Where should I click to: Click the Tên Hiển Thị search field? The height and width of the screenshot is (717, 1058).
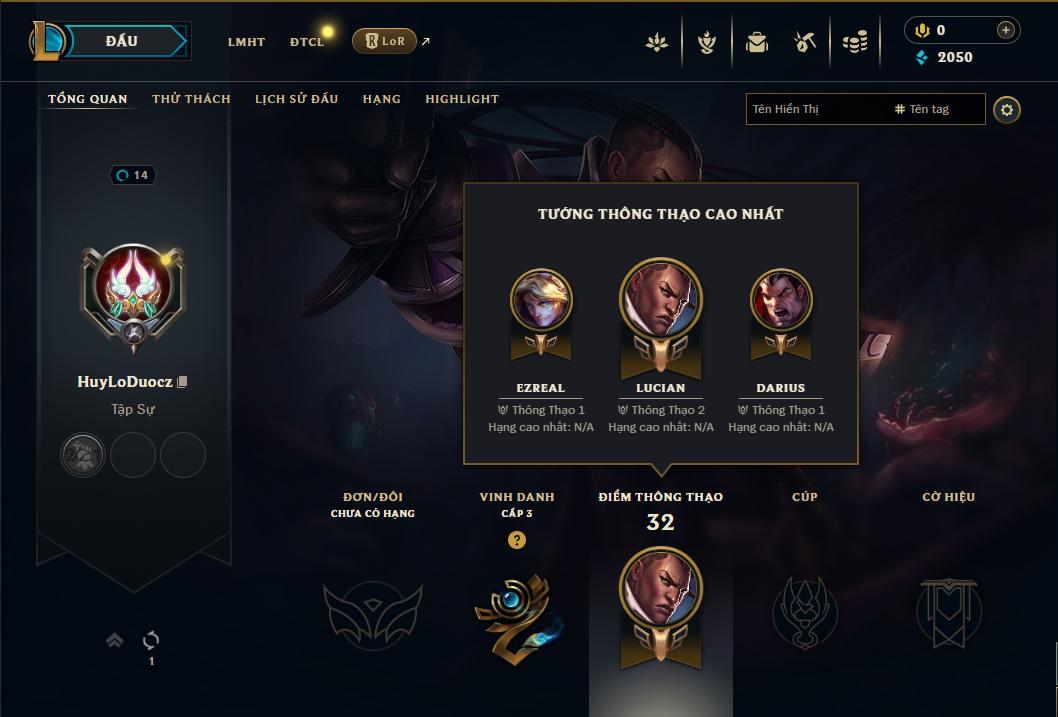[x=818, y=109]
